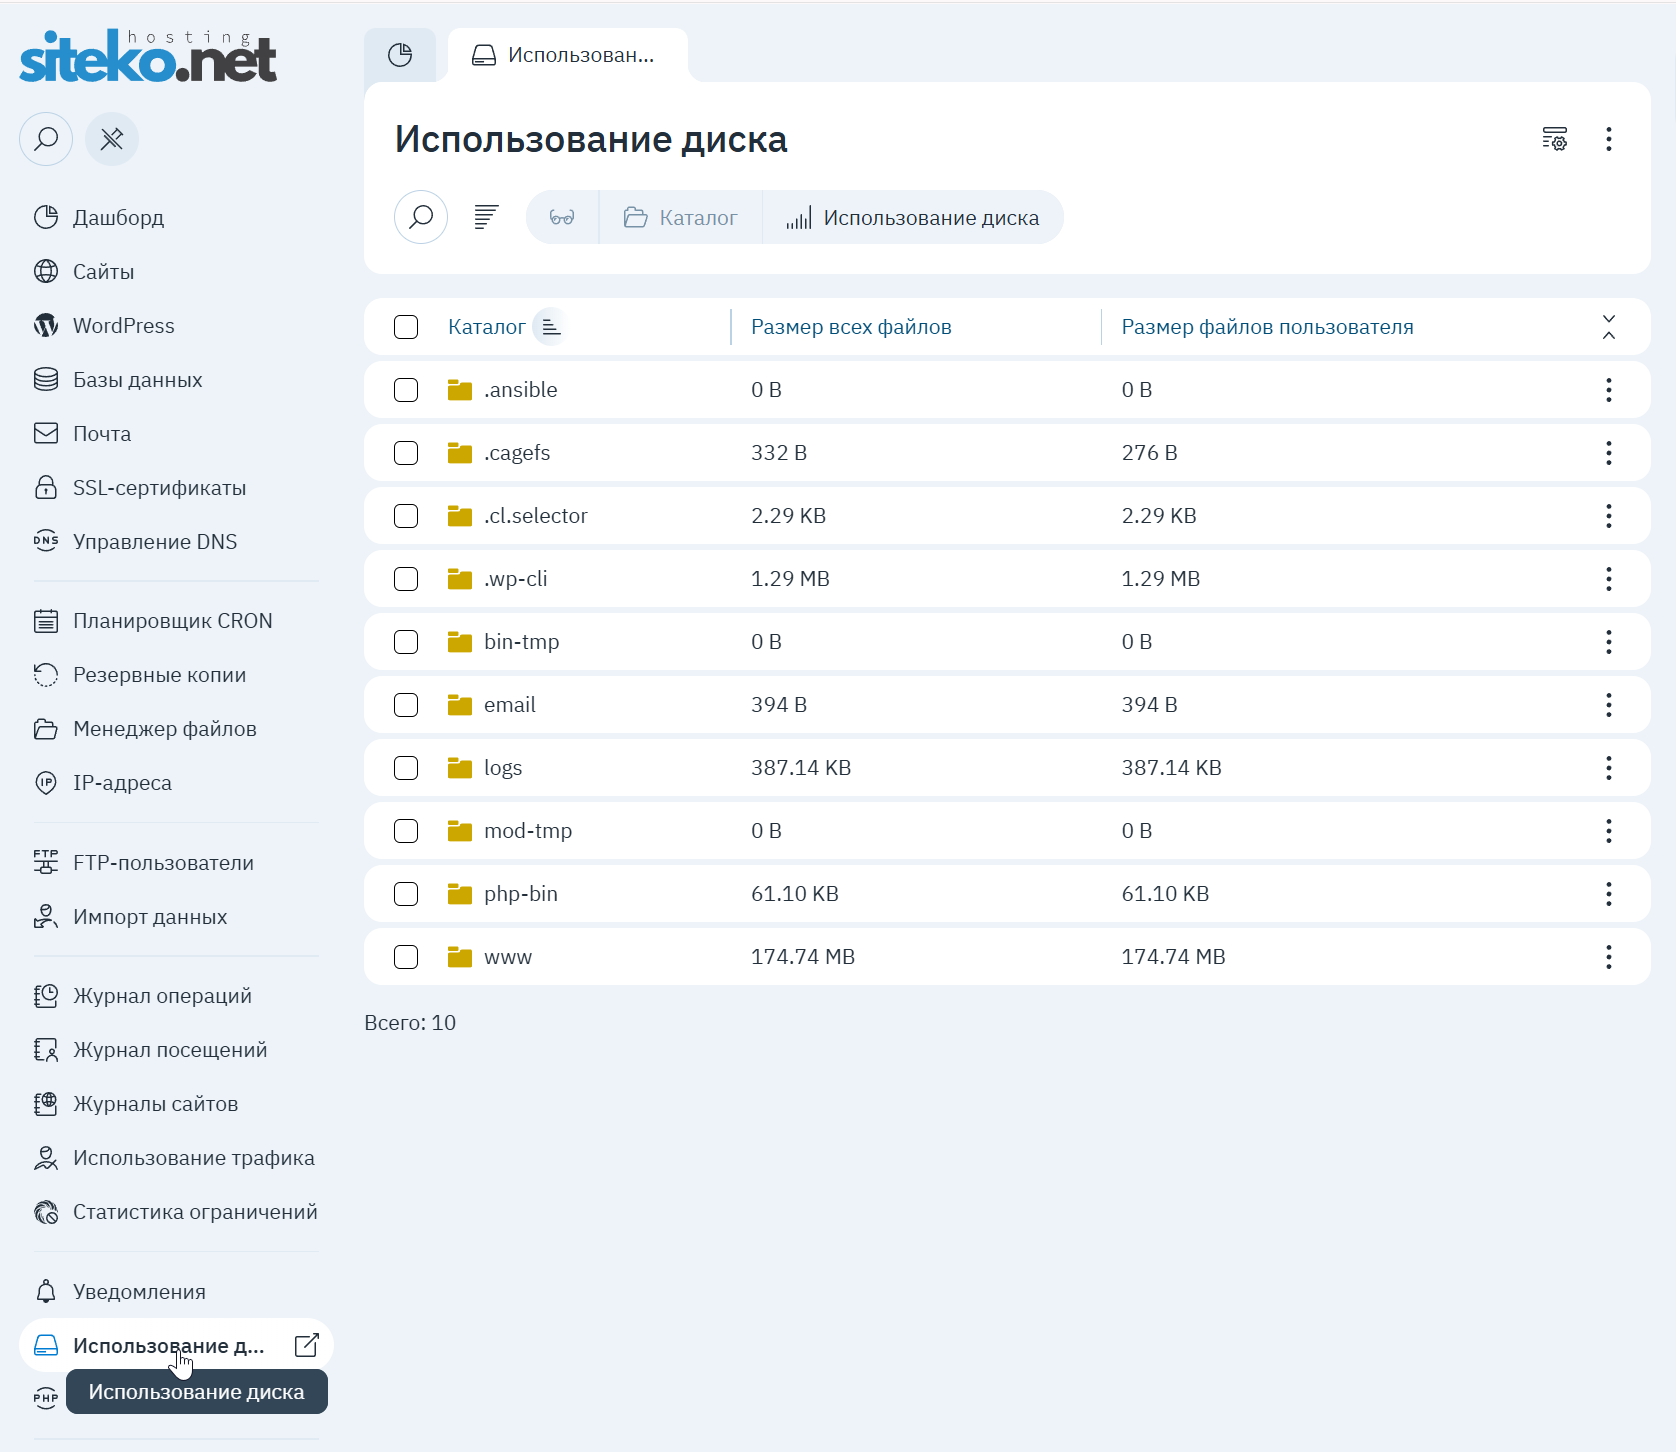Check the logs row checkbox

point(406,768)
